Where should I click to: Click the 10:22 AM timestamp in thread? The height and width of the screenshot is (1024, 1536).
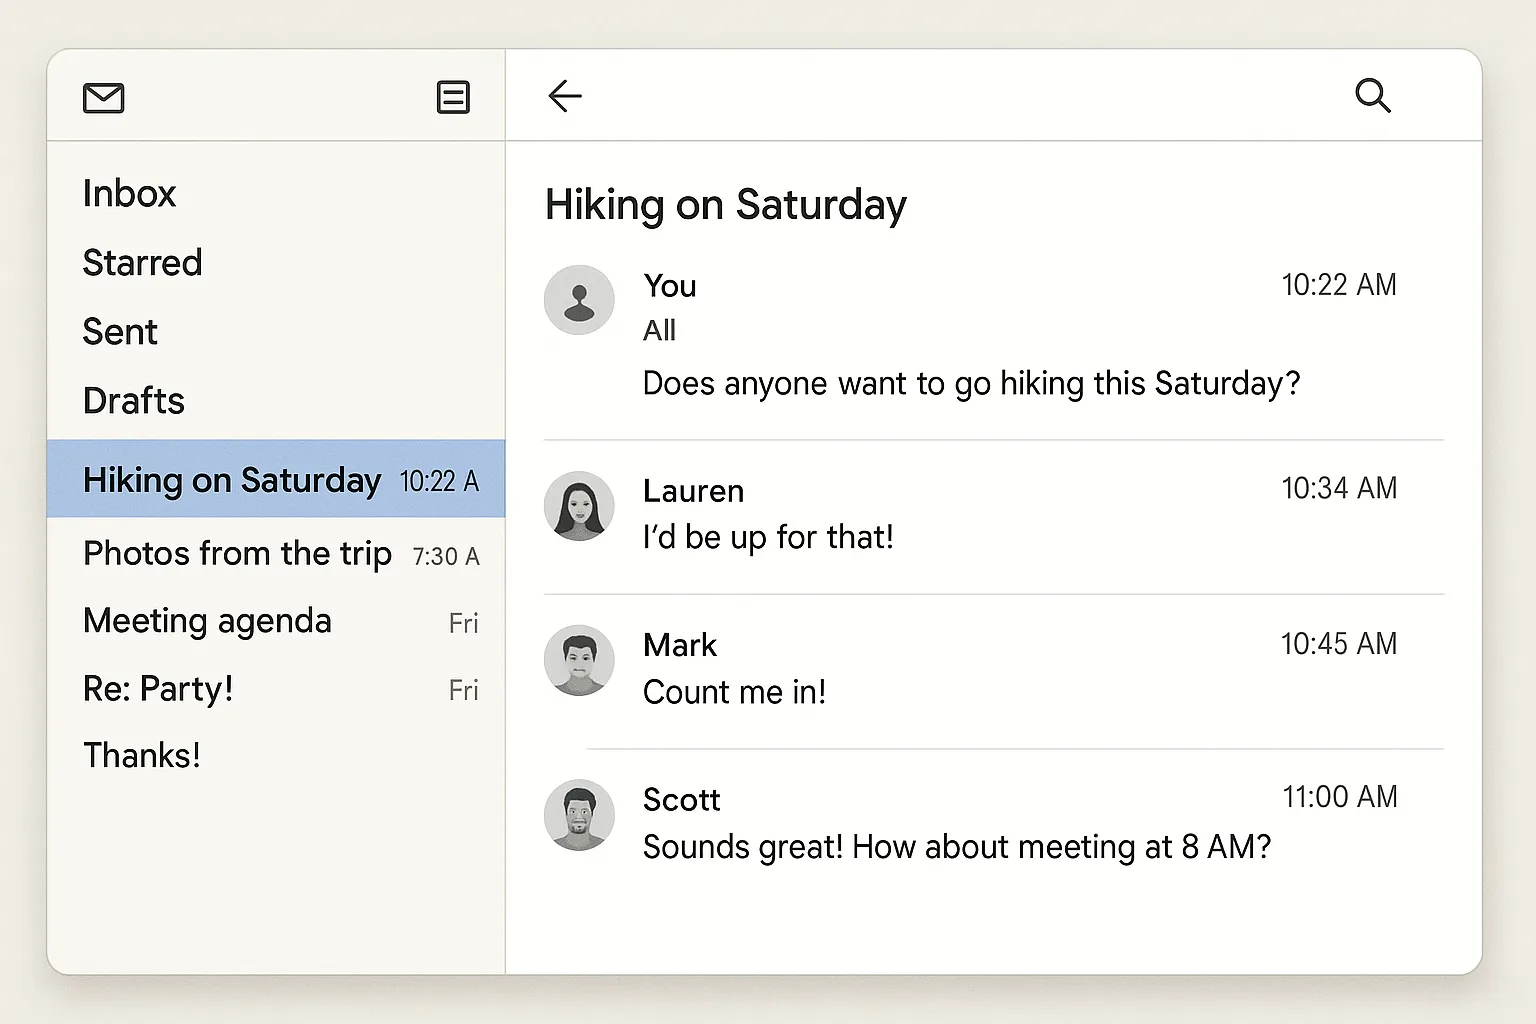point(1339,285)
